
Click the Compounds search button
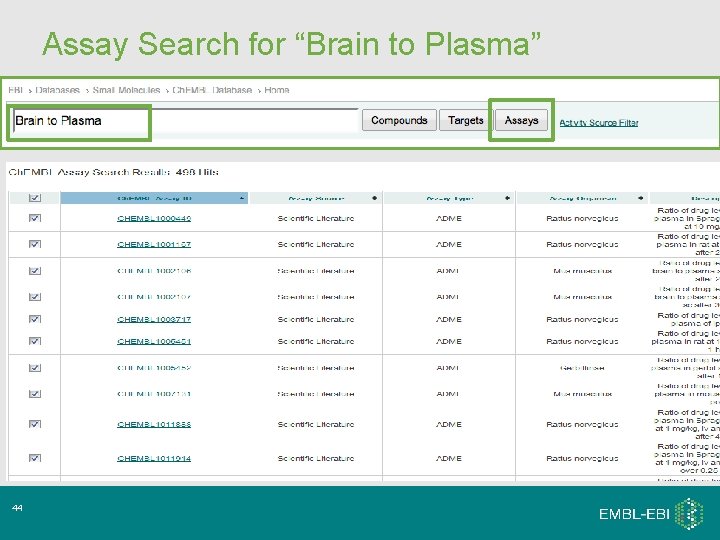[x=399, y=120]
